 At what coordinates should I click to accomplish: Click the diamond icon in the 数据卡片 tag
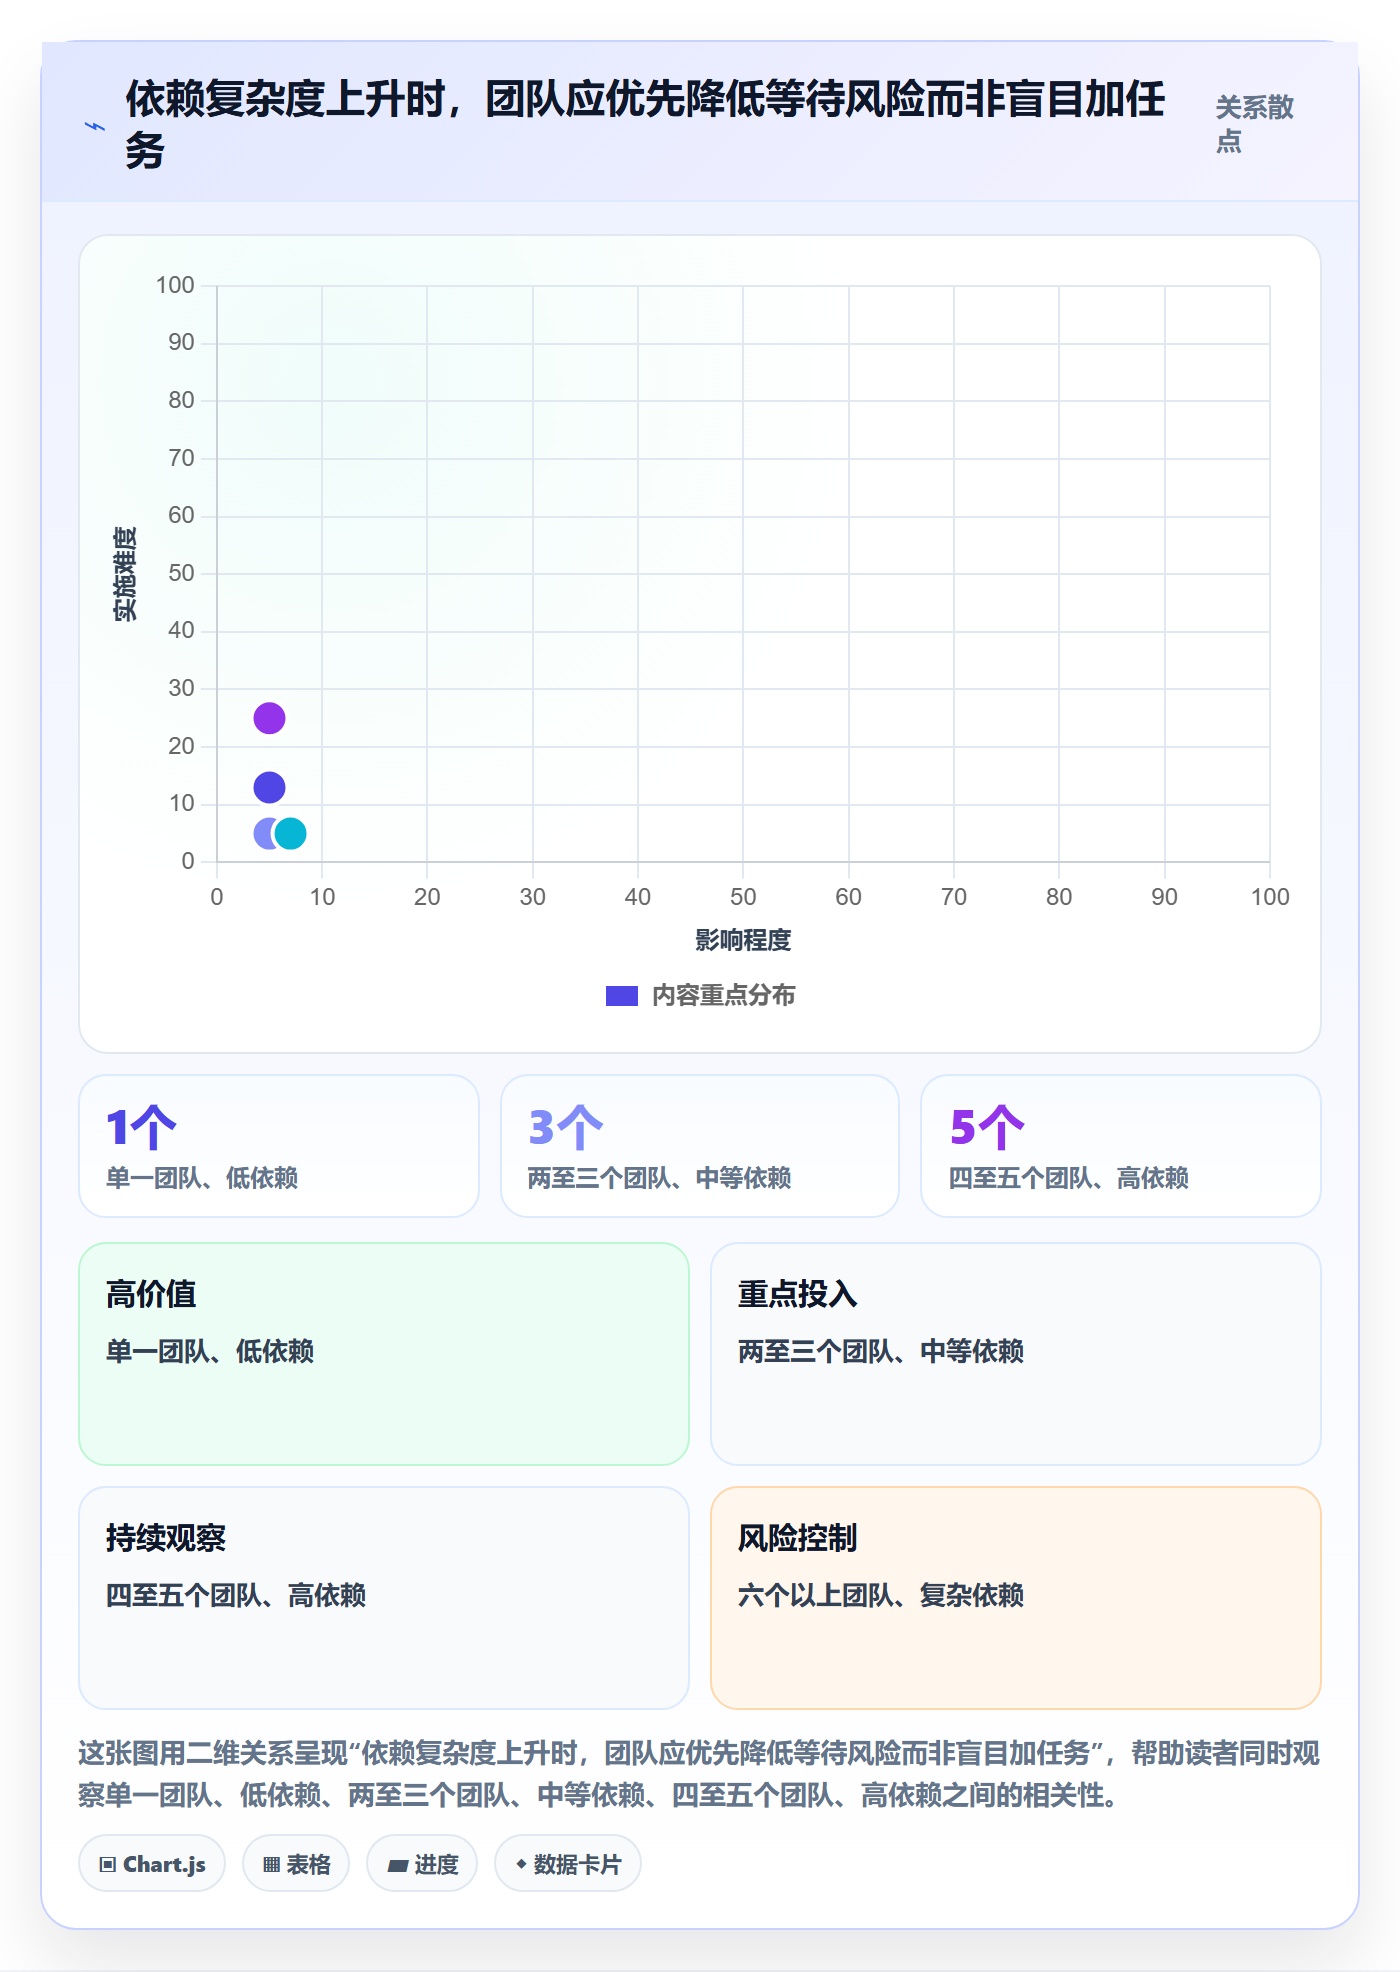(521, 1864)
